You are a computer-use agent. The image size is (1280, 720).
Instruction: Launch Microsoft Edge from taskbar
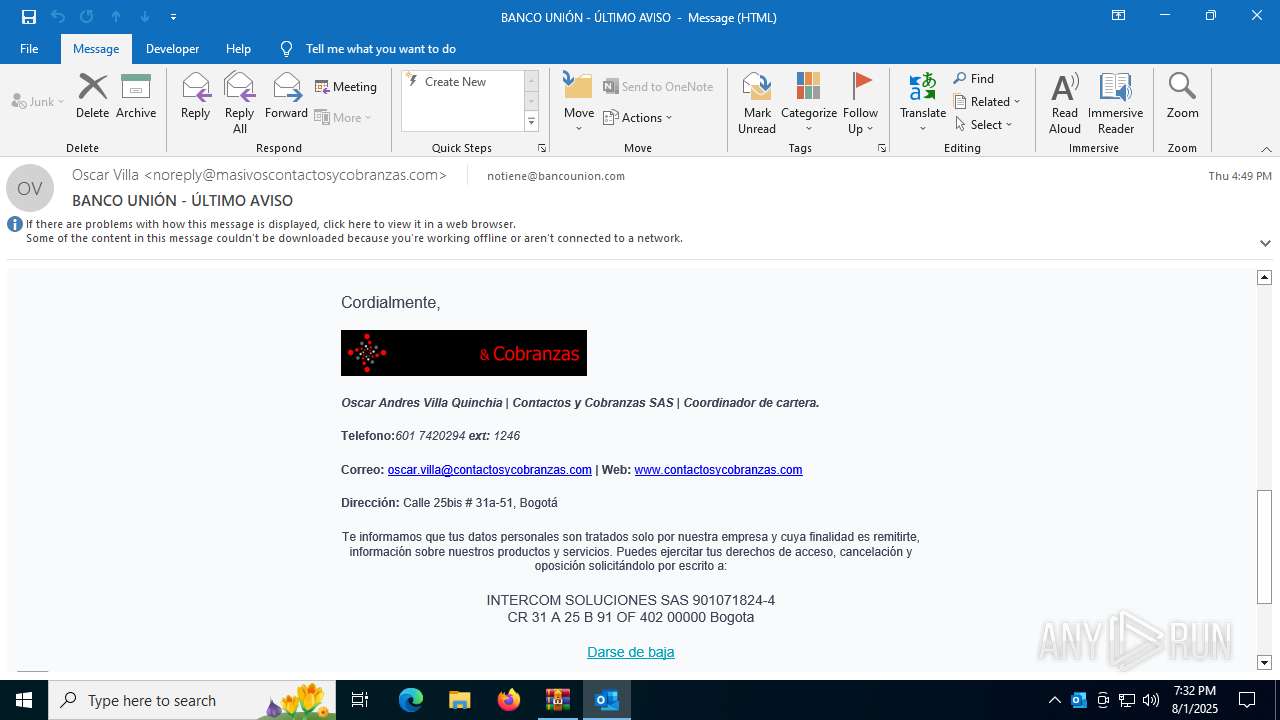(x=411, y=700)
